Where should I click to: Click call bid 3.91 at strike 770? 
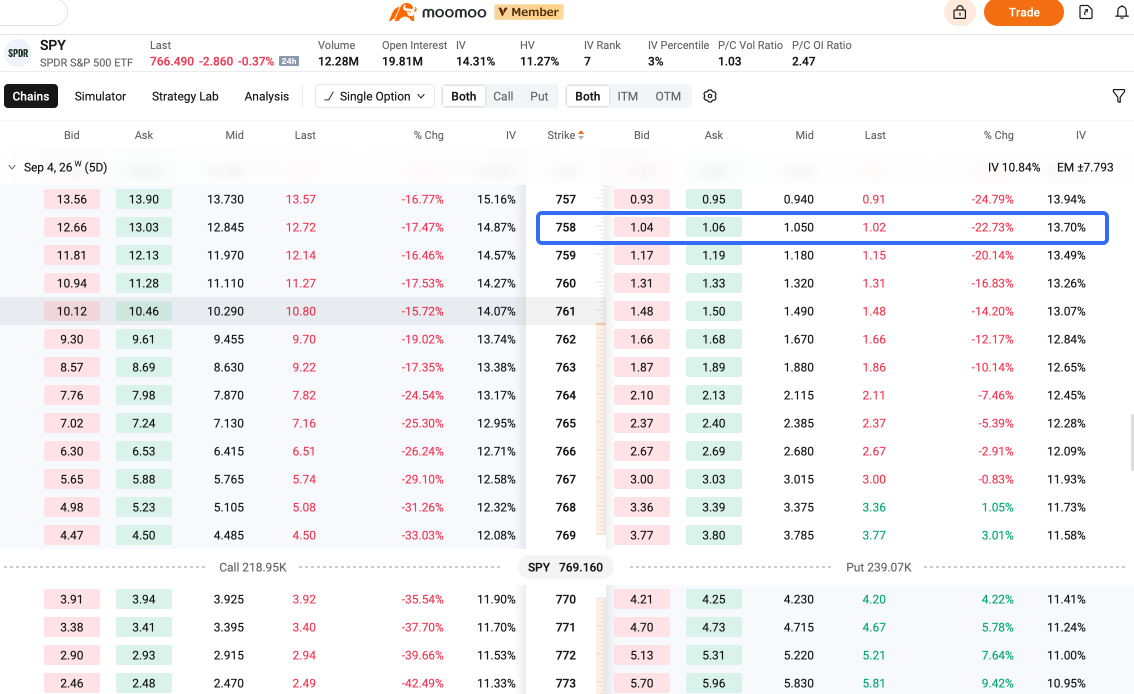[72, 599]
